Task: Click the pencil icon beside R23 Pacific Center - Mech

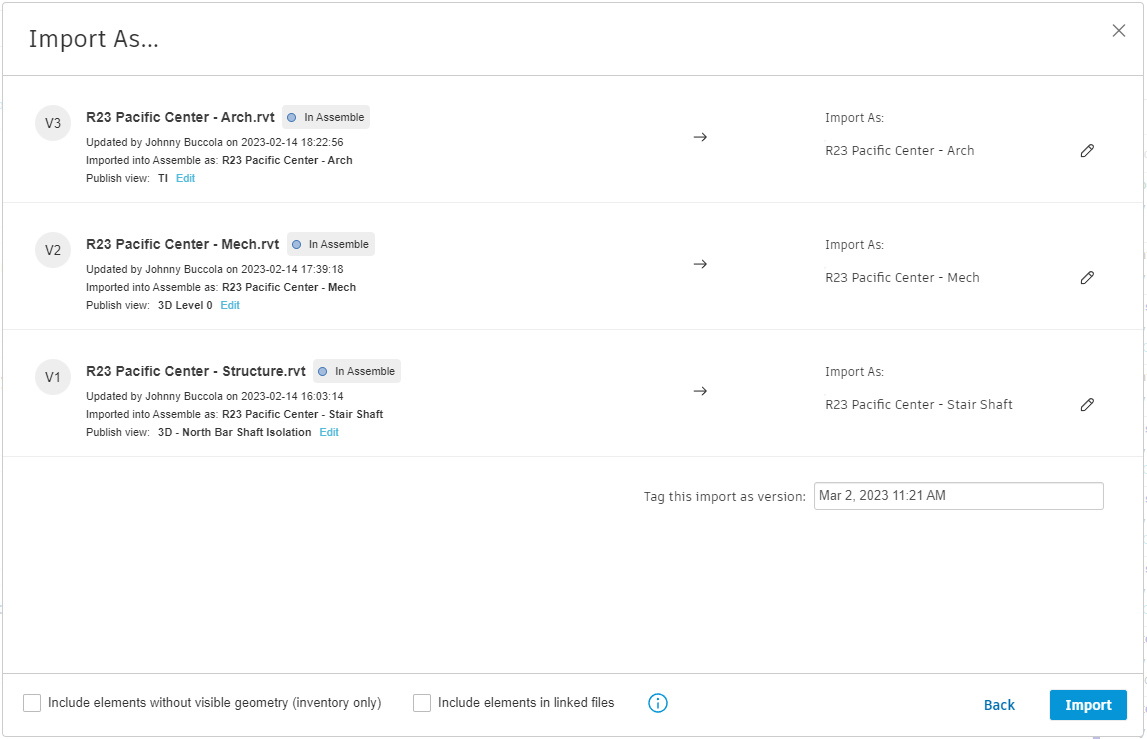Action: pos(1087,277)
